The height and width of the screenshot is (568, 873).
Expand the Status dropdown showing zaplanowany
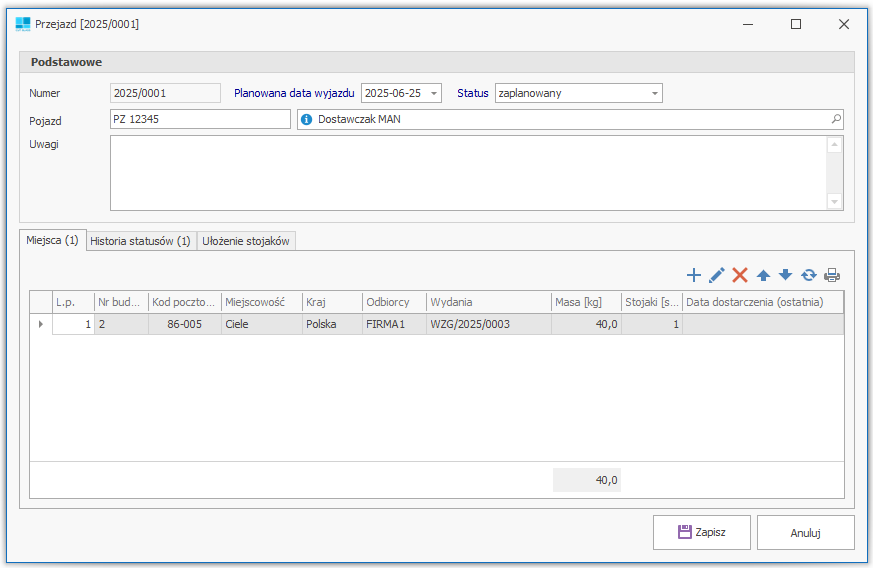coord(655,93)
